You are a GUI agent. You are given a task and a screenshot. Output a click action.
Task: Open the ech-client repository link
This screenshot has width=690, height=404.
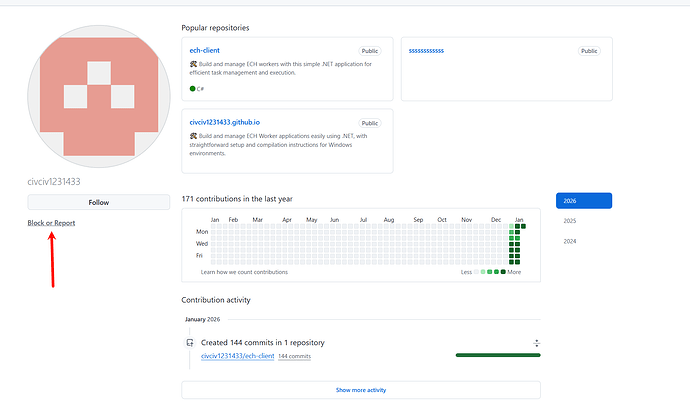tap(204, 51)
